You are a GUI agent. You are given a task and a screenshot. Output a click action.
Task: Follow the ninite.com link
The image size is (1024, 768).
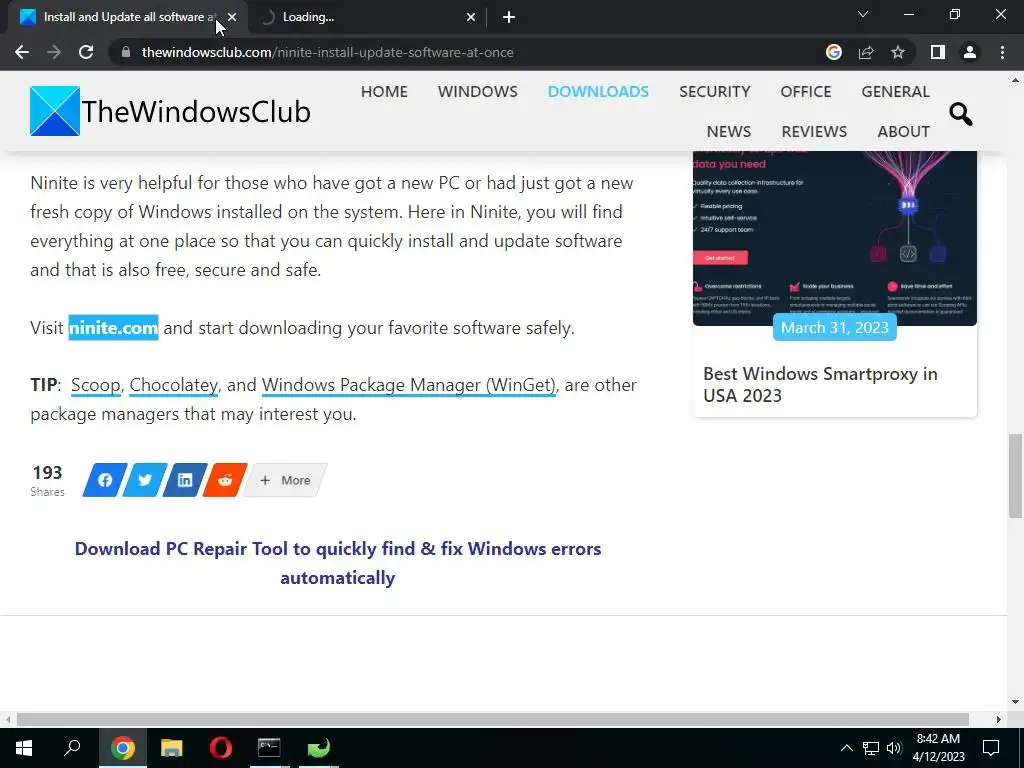coord(114,327)
